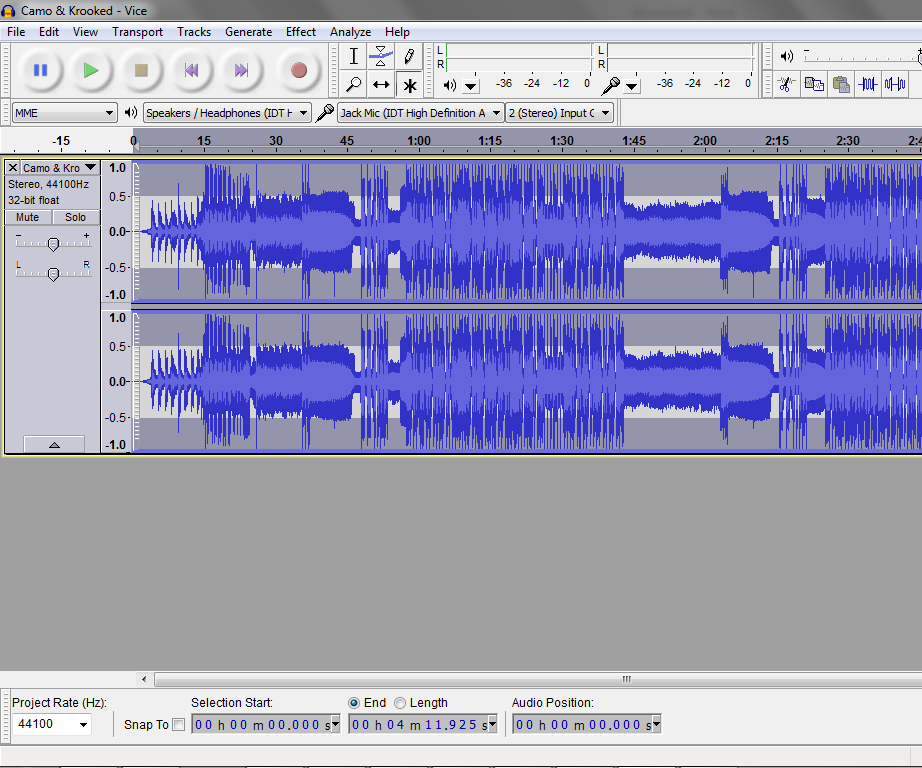Screen dimensions: 922x768
Task: Cut the selected audio
Action: [x=786, y=84]
